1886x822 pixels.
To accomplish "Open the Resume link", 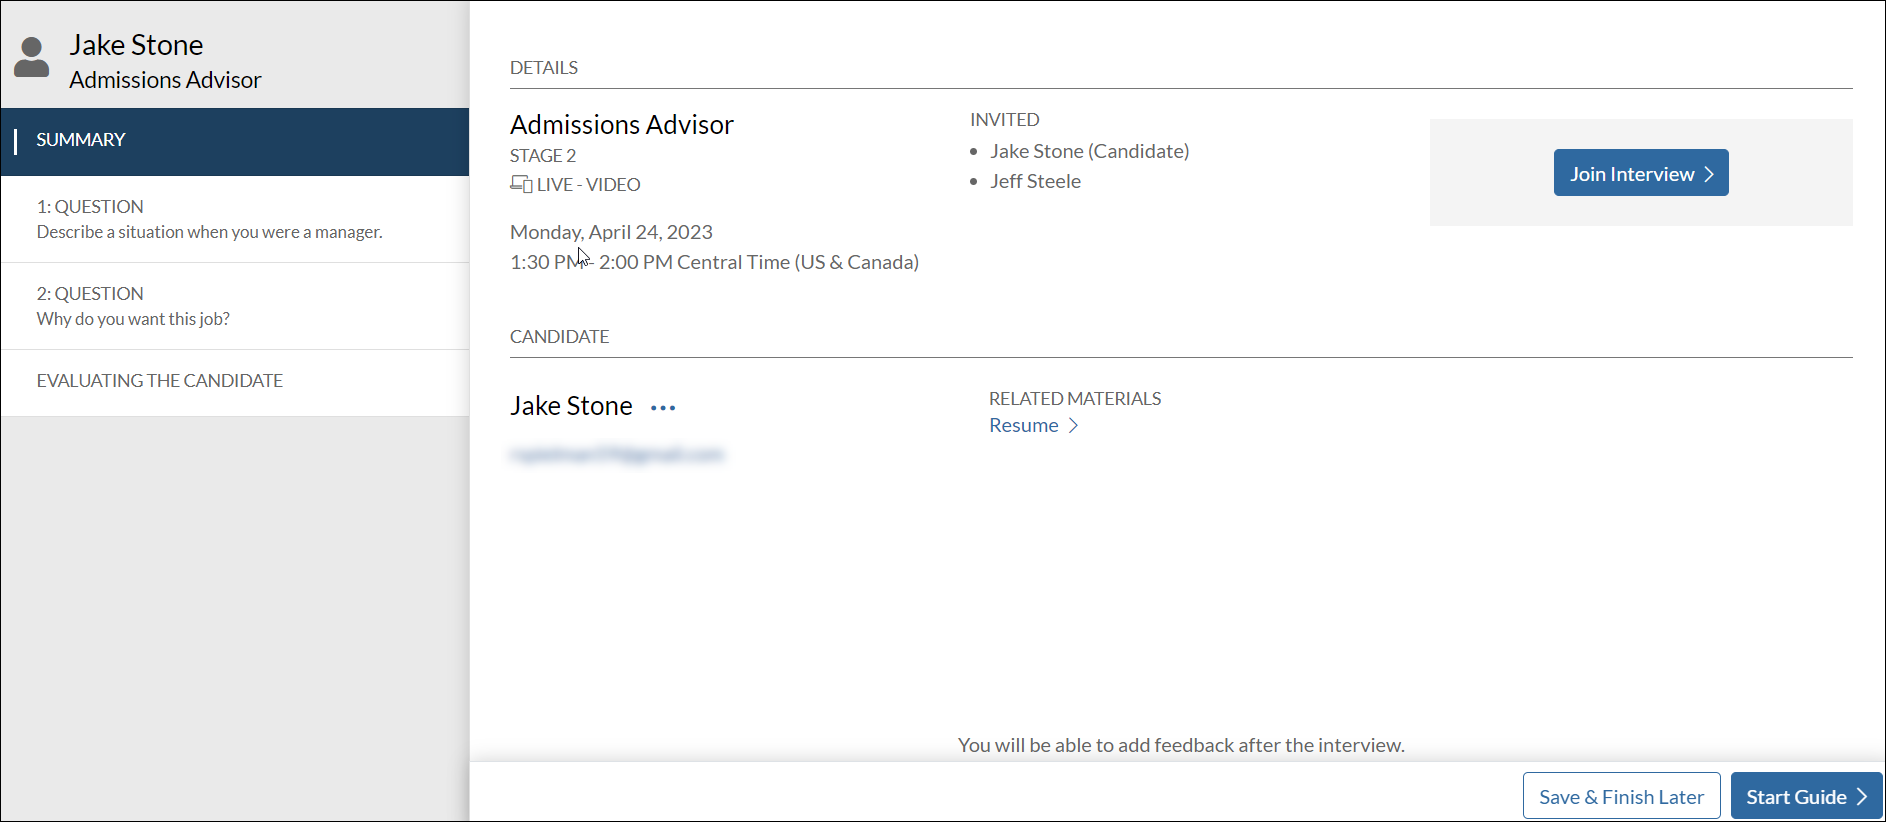I will click(1023, 426).
